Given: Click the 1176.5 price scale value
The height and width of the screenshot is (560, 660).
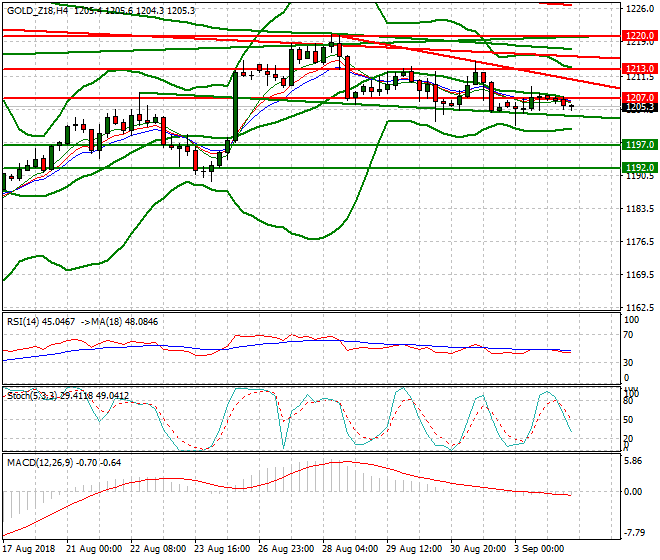Looking at the screenshot, I should [x=640, y=242].
